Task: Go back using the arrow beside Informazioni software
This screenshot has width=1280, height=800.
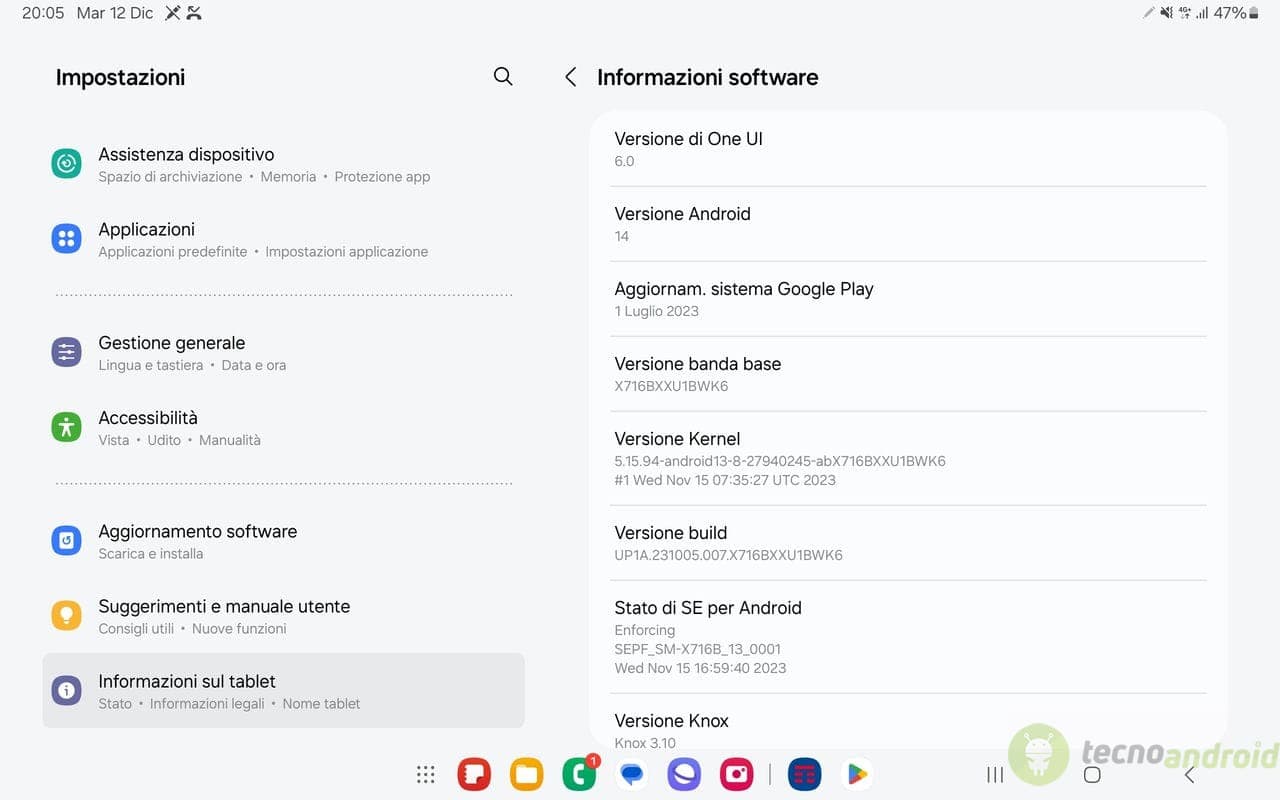Action: [570, 77]
